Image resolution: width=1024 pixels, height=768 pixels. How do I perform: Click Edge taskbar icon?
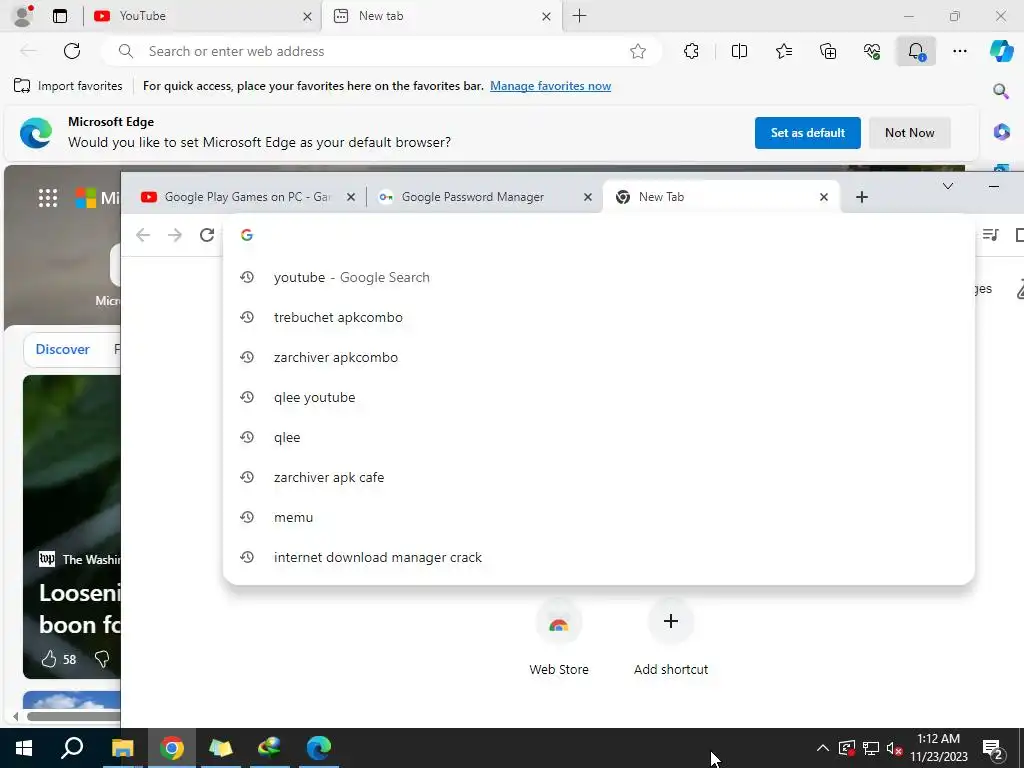(x=319, y=748)
